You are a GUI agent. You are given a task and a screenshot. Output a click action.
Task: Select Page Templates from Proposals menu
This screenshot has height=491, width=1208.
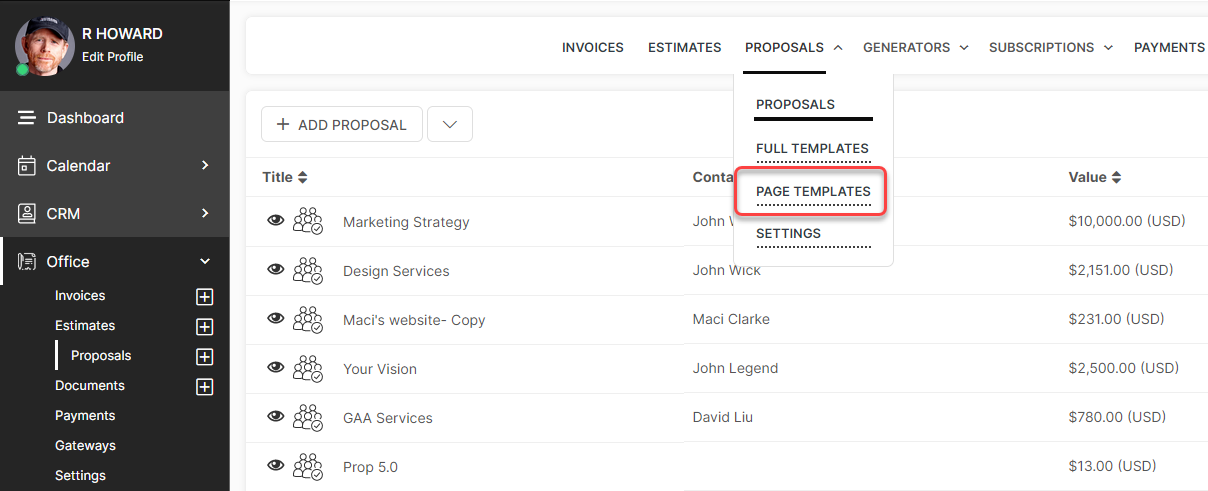[x=813, y=191]
